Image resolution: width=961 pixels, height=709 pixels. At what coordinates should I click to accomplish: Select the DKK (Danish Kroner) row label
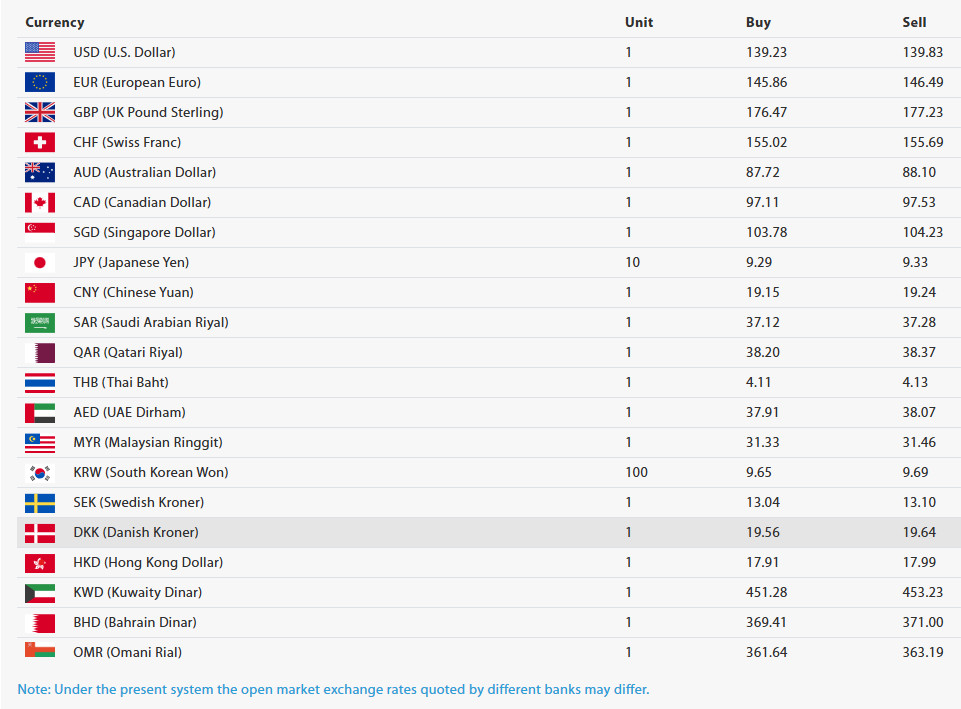[136, 532]
